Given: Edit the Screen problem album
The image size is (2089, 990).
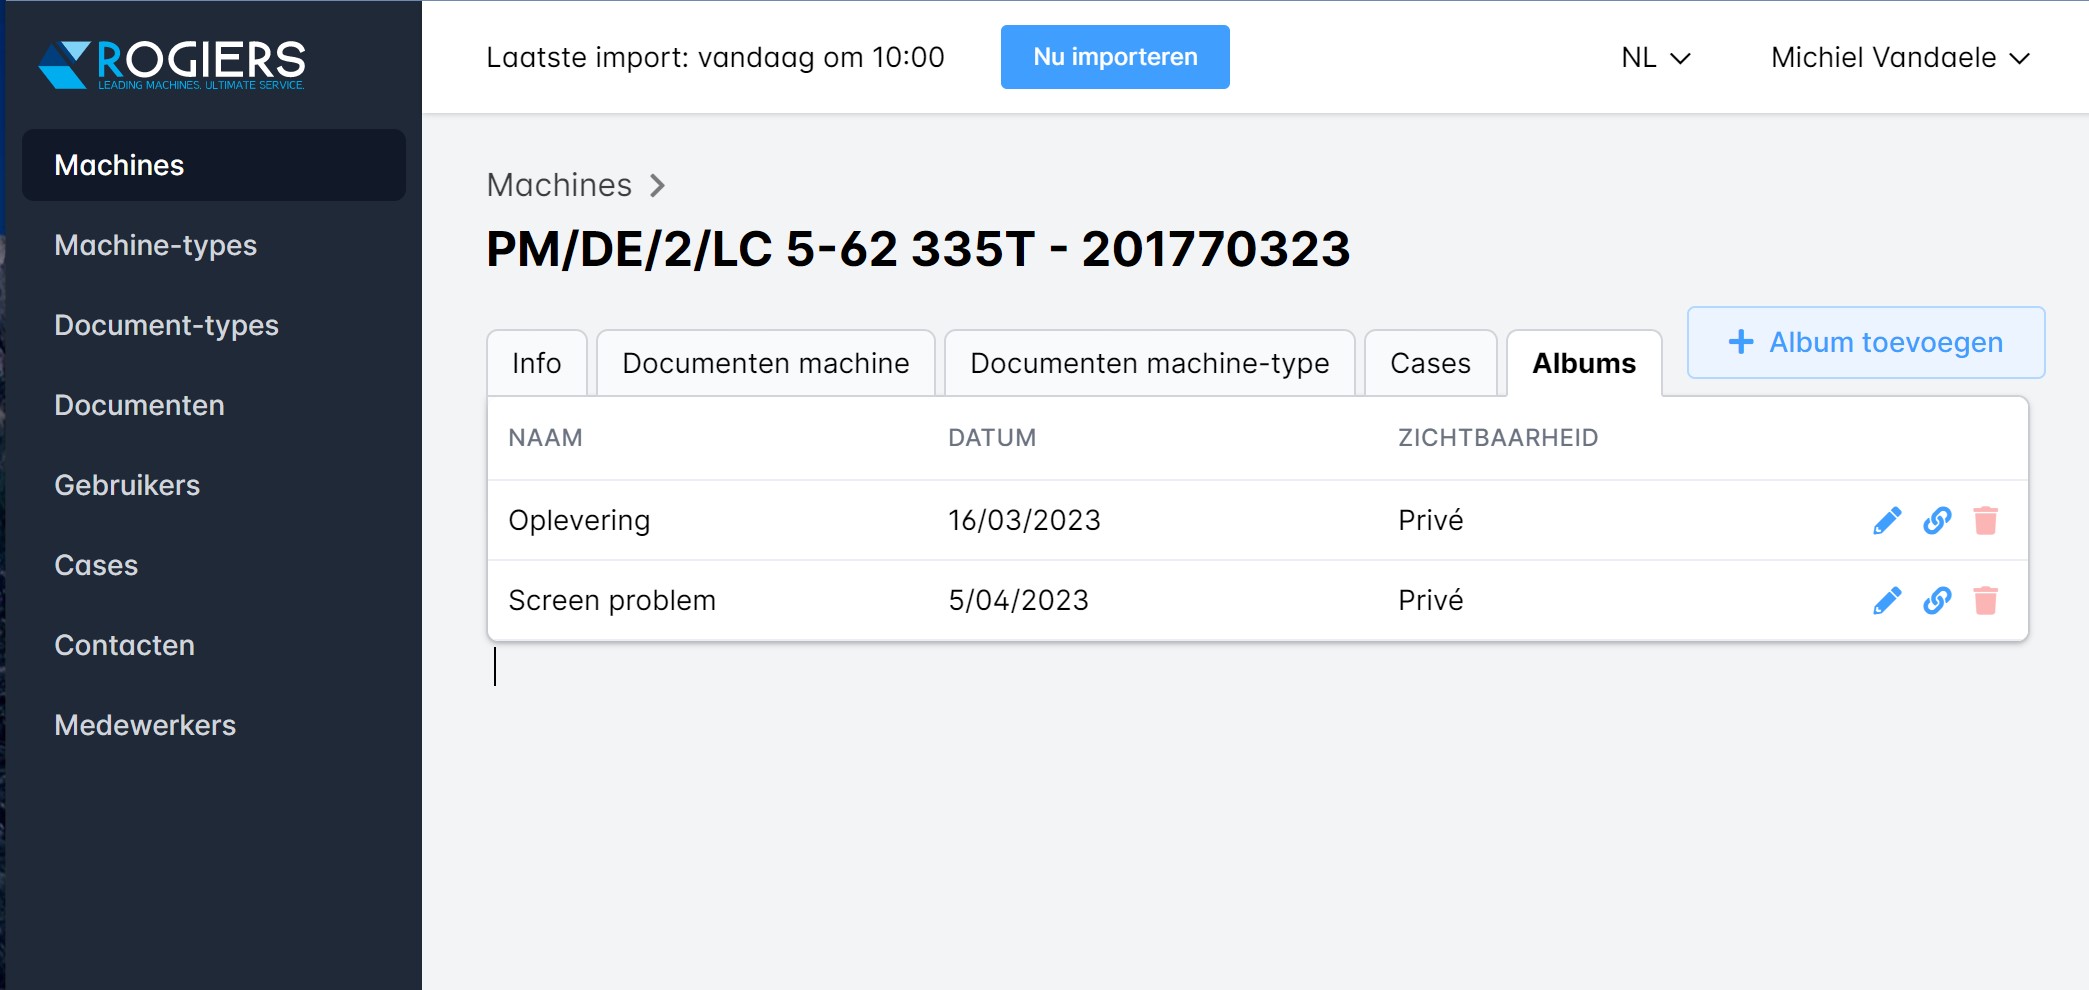Looking at the screenshot, I should [x=1886, y=600].
